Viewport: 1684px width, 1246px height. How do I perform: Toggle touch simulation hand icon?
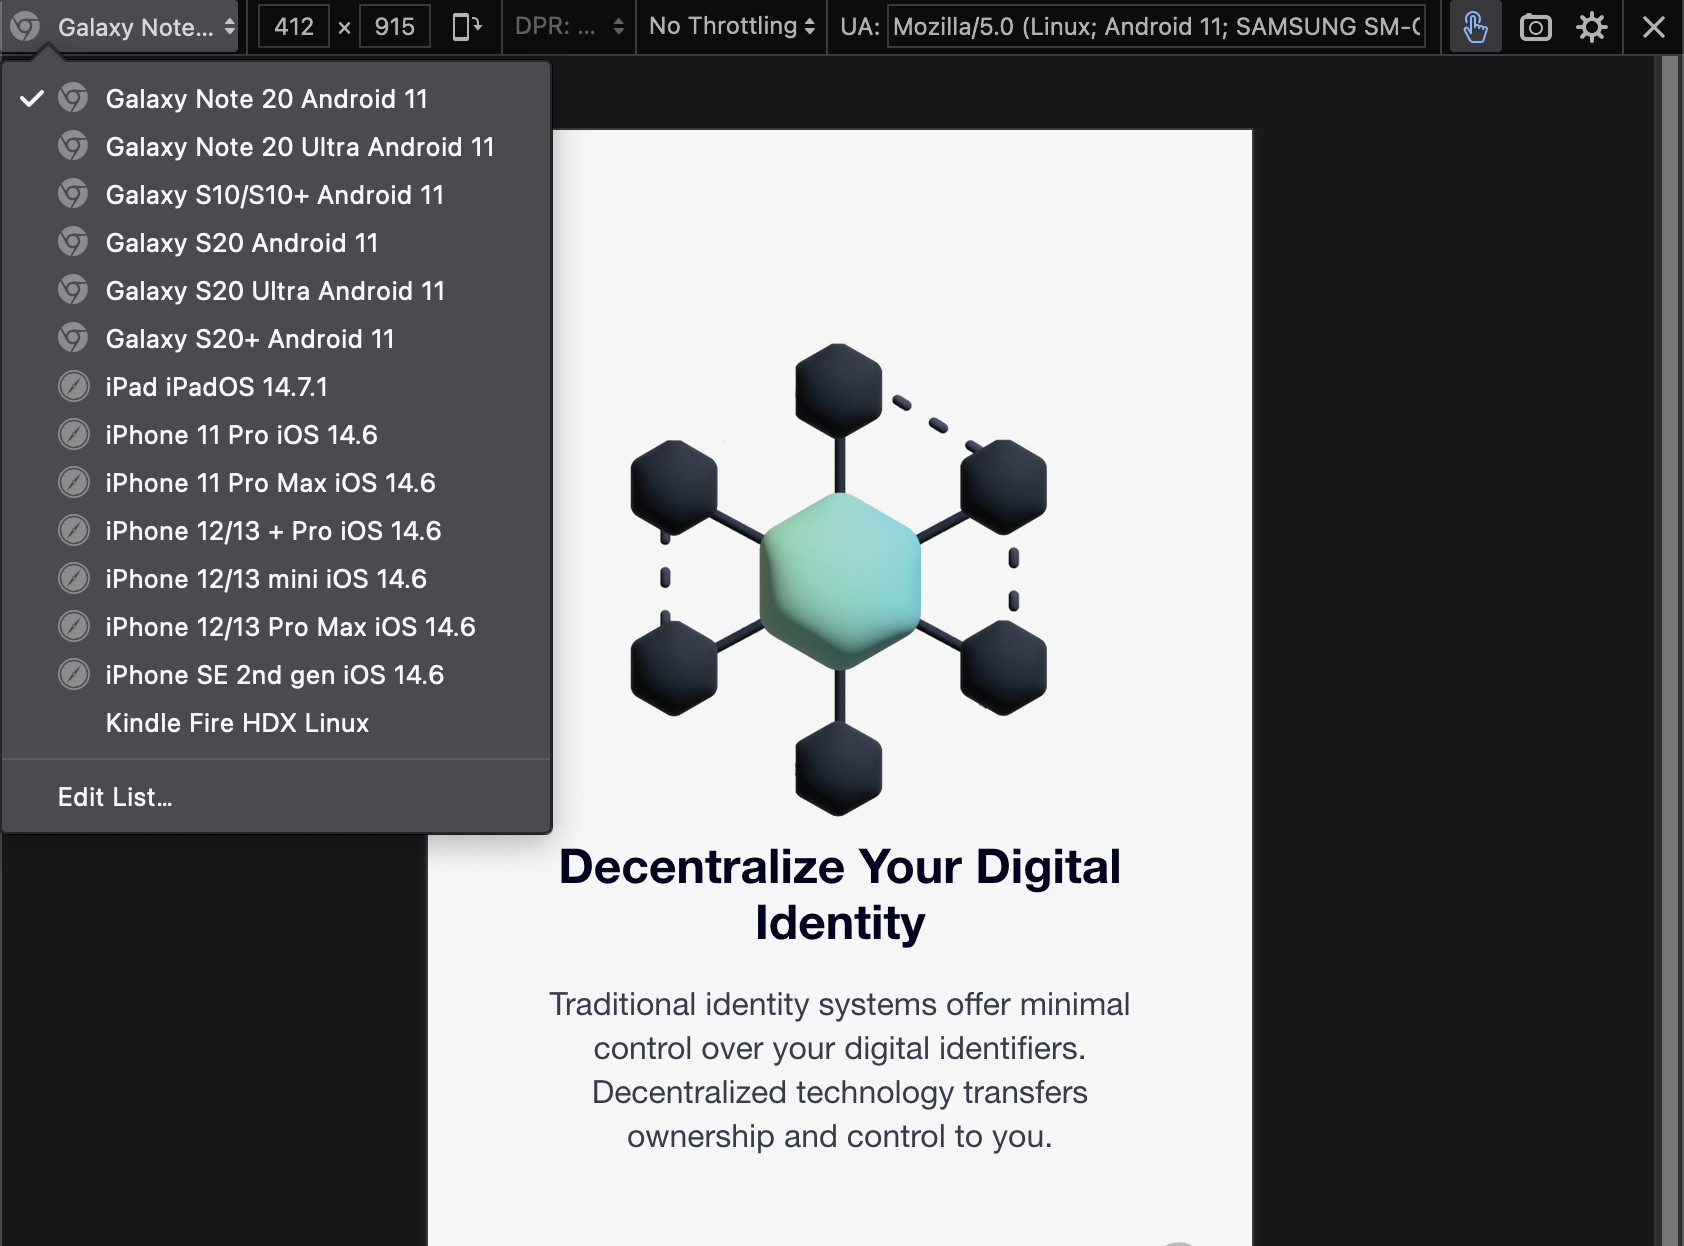coord(1475,27)
